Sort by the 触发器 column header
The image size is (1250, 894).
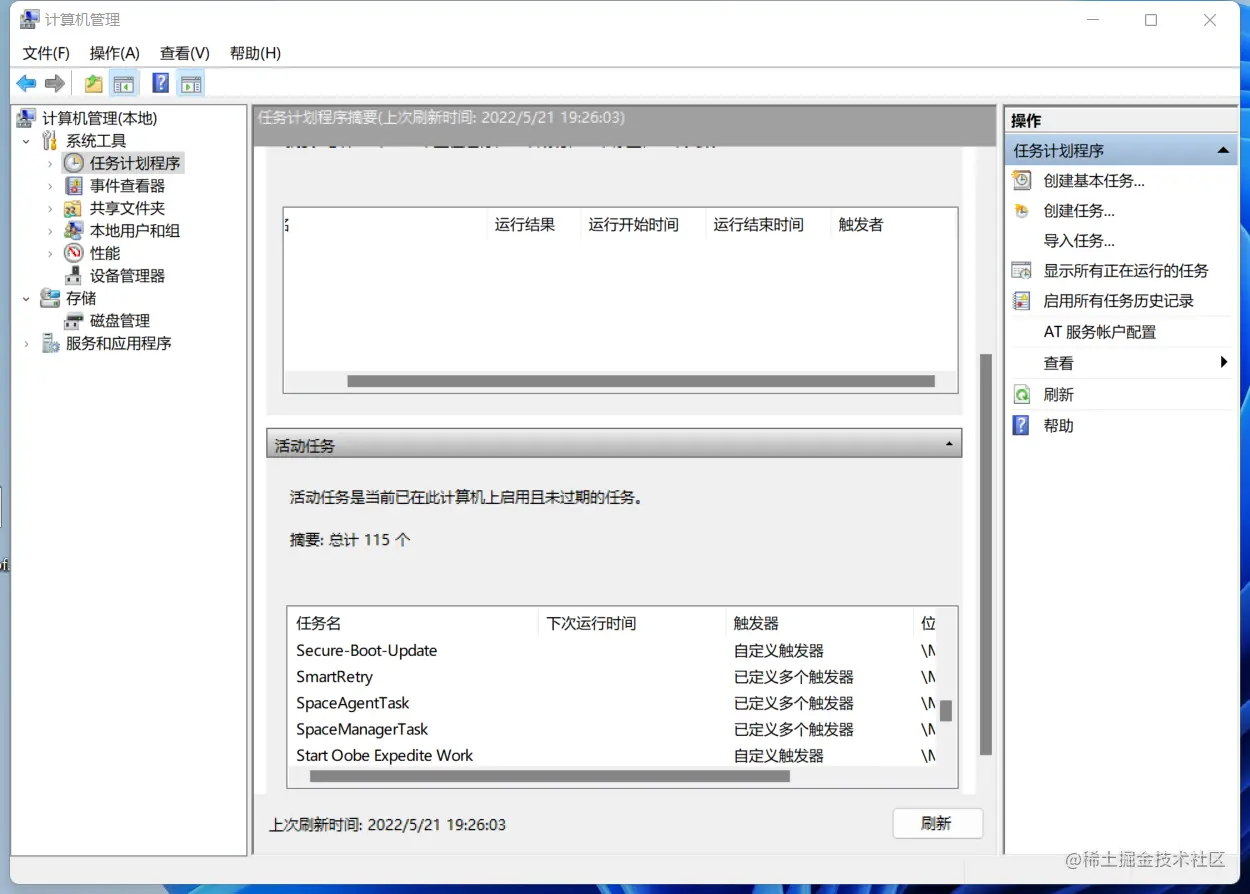pos(819,623)
